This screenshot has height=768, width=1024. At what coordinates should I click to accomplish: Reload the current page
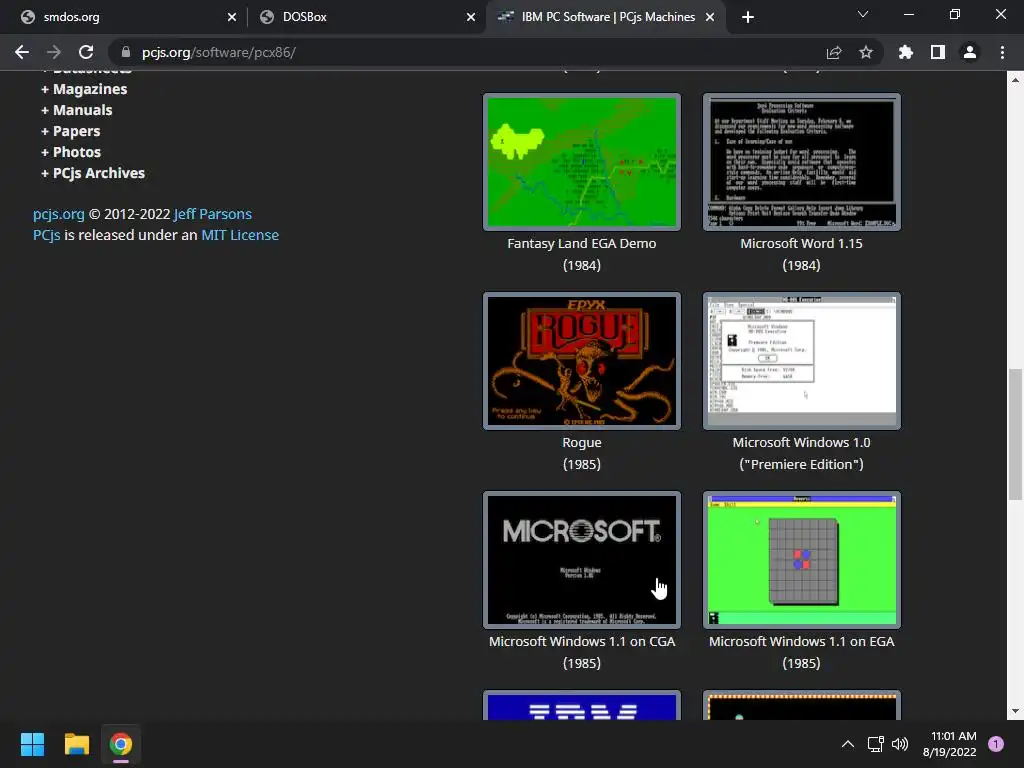pyautogui.click(x=86, y=52)
